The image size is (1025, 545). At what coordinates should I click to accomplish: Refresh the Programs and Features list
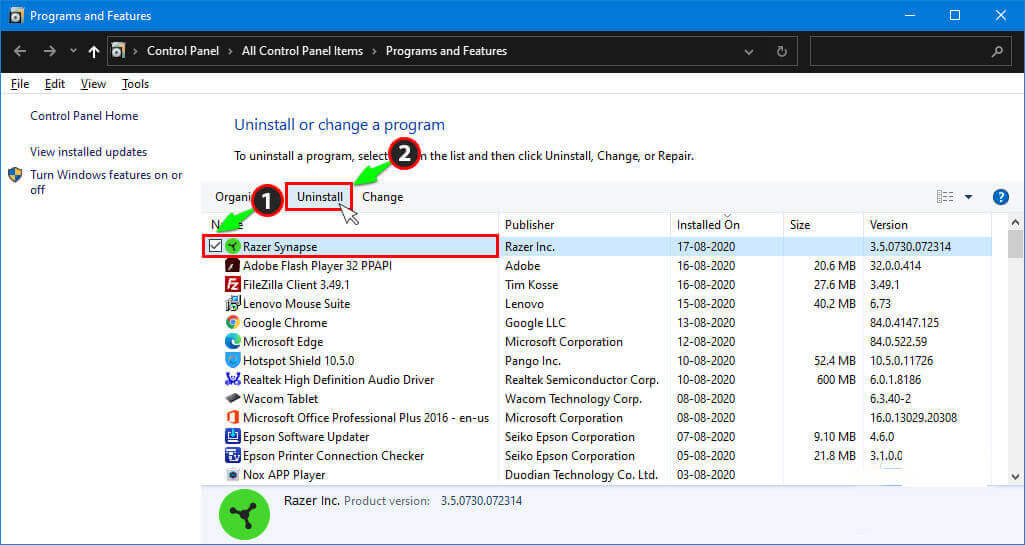tap(781, 51)
